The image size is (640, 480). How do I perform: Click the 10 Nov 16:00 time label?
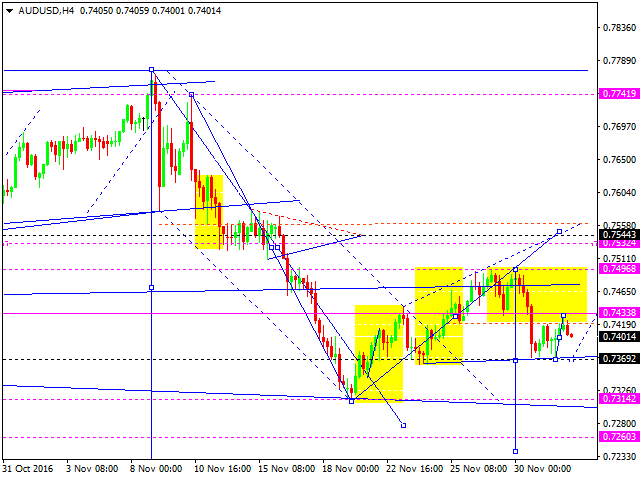222,469
